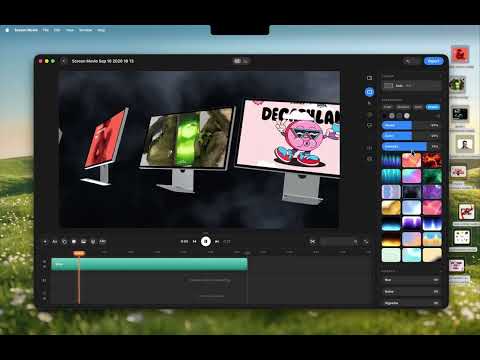480x360 pixels.
Task: Choose the golden yellow background thumbnail
Action: coord(391,207)
